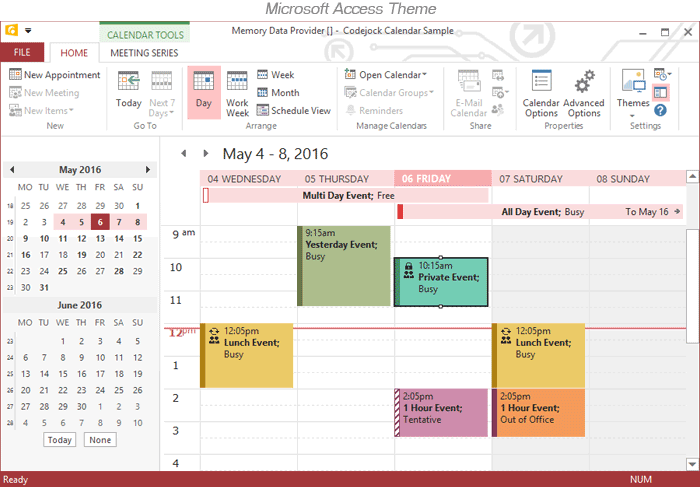Select May 19 in the mini calendar

[x=81, y=255]
